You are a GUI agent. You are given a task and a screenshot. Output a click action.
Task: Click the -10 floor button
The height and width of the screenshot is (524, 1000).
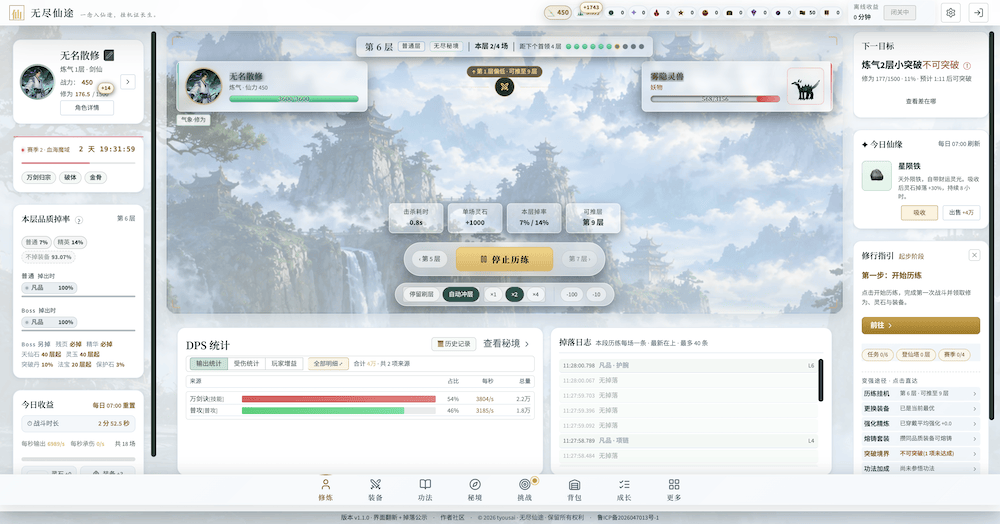(x=596, y=295)
